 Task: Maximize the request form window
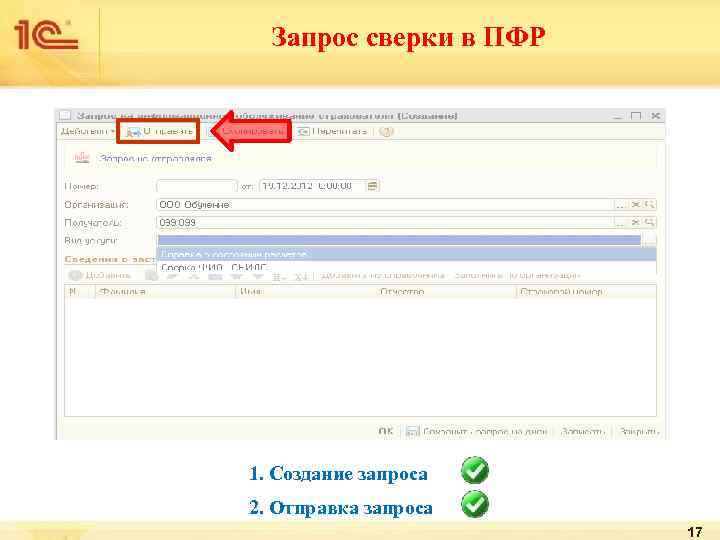tap(636, 116)
